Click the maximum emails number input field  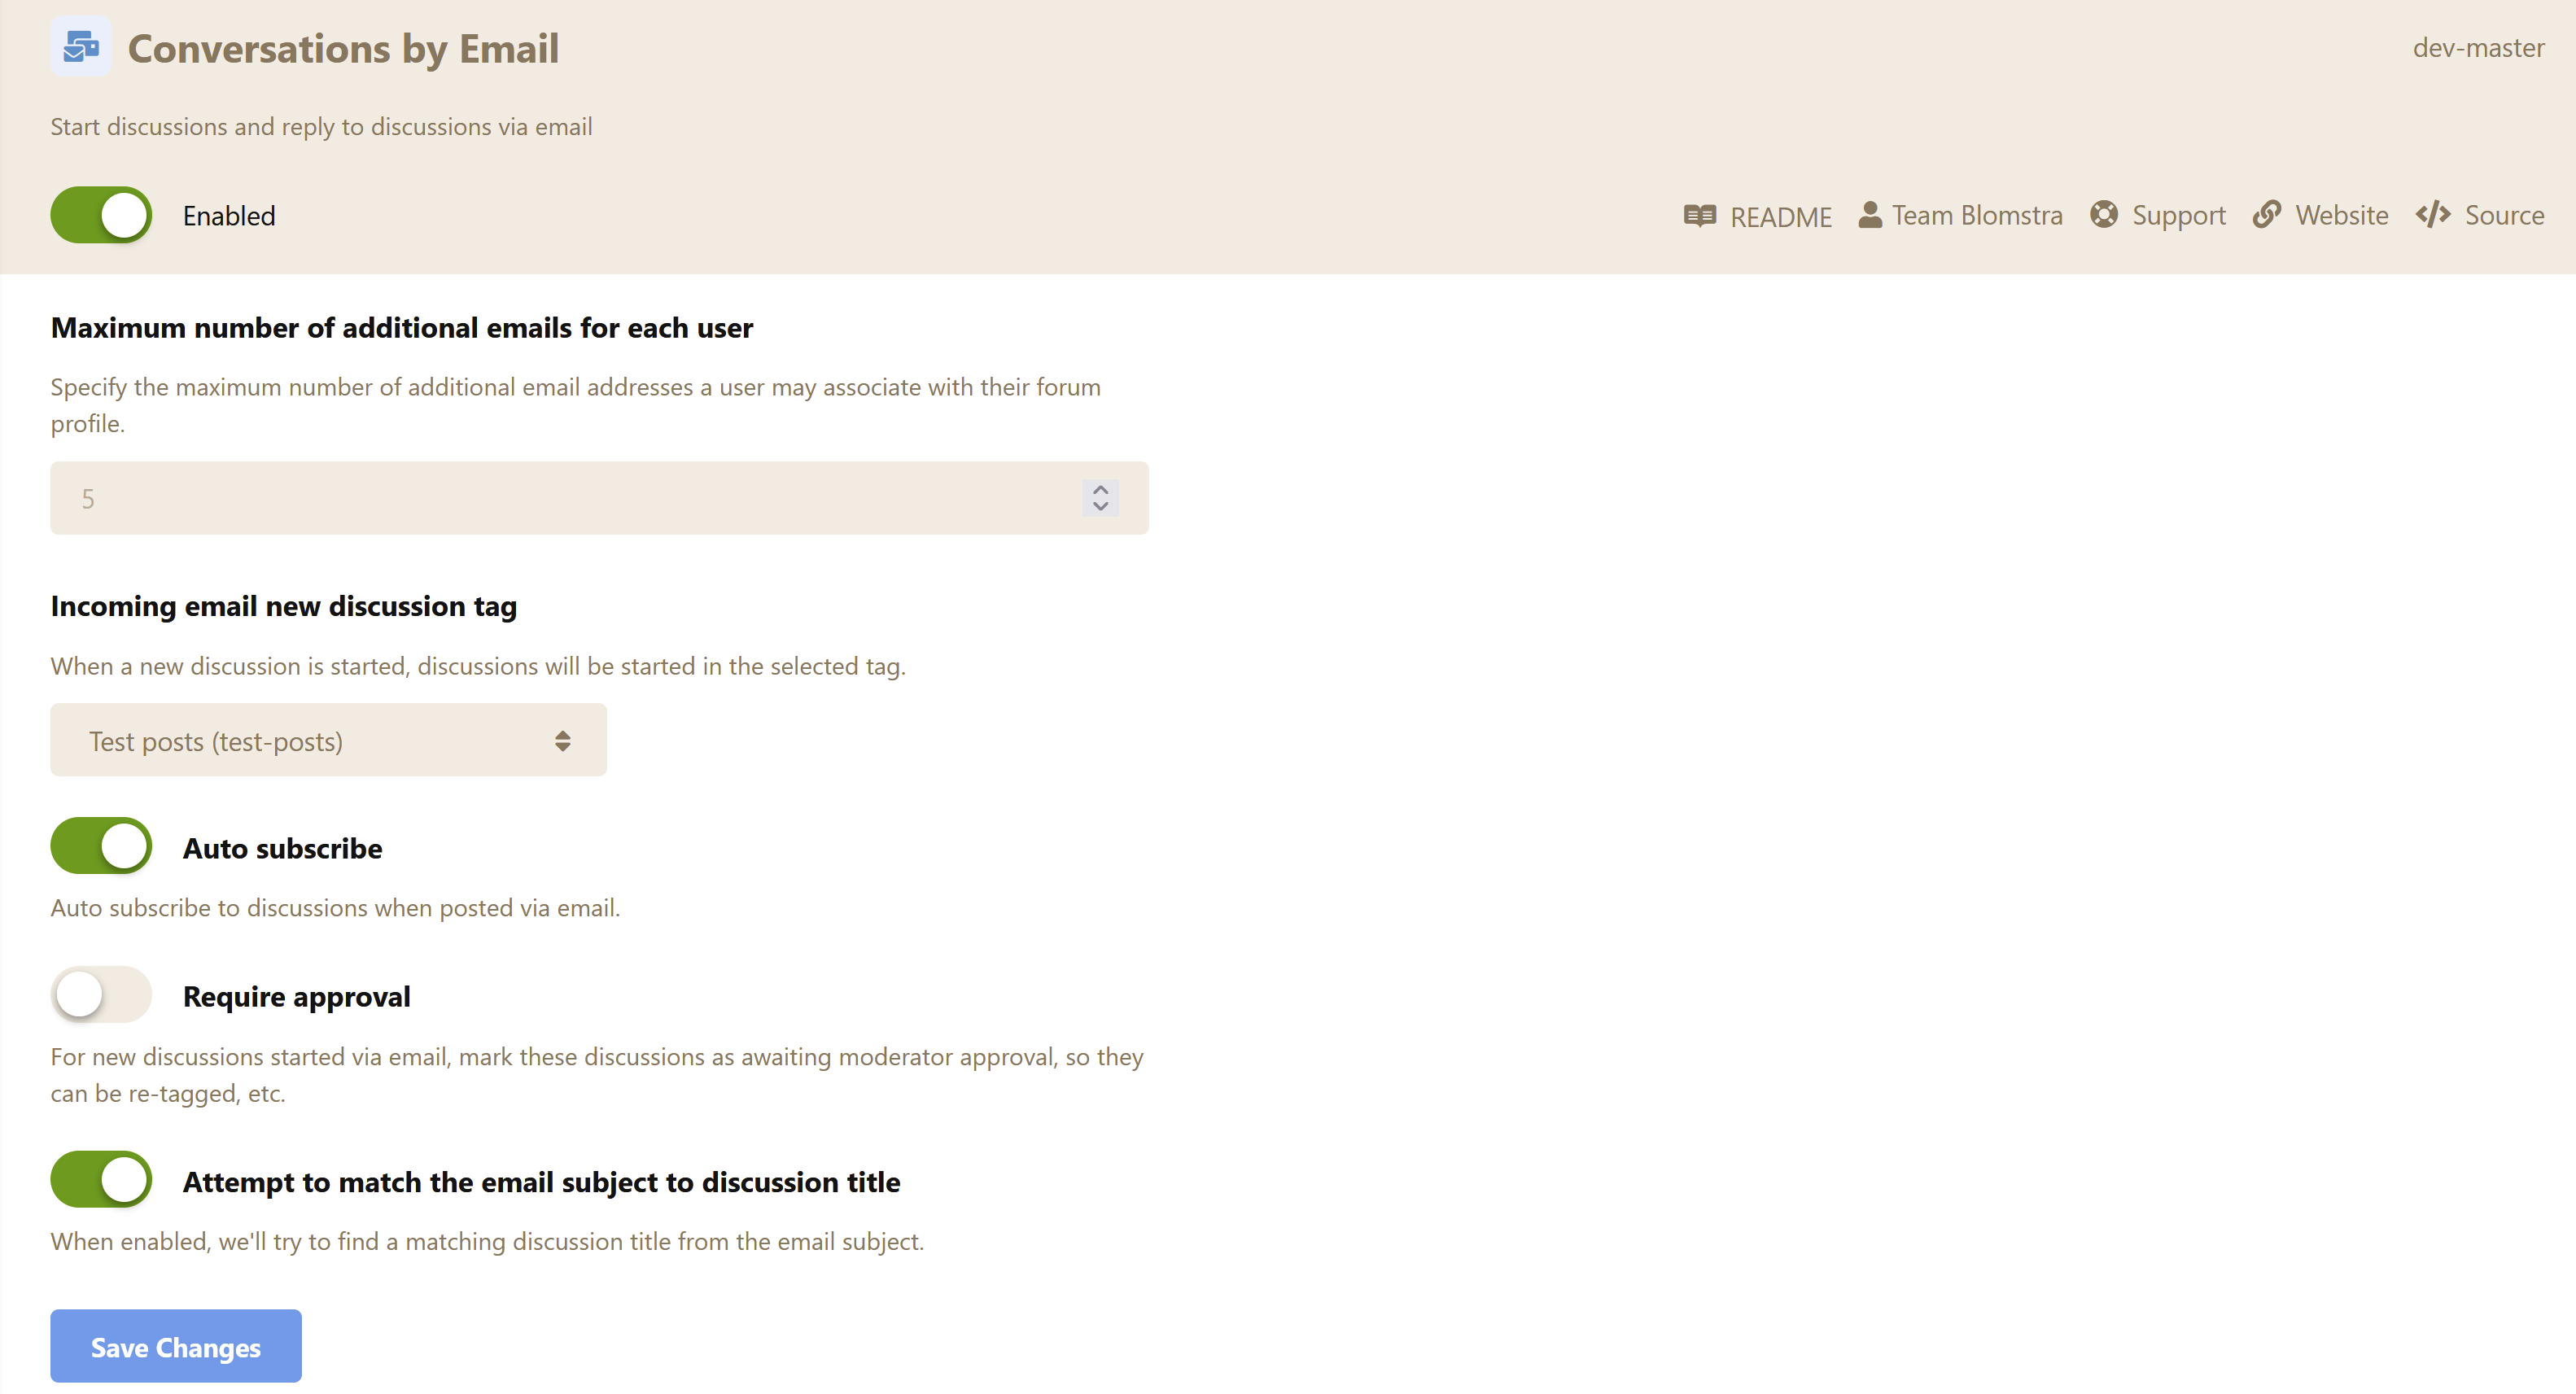pyautogui.click(x=599, y=498)
